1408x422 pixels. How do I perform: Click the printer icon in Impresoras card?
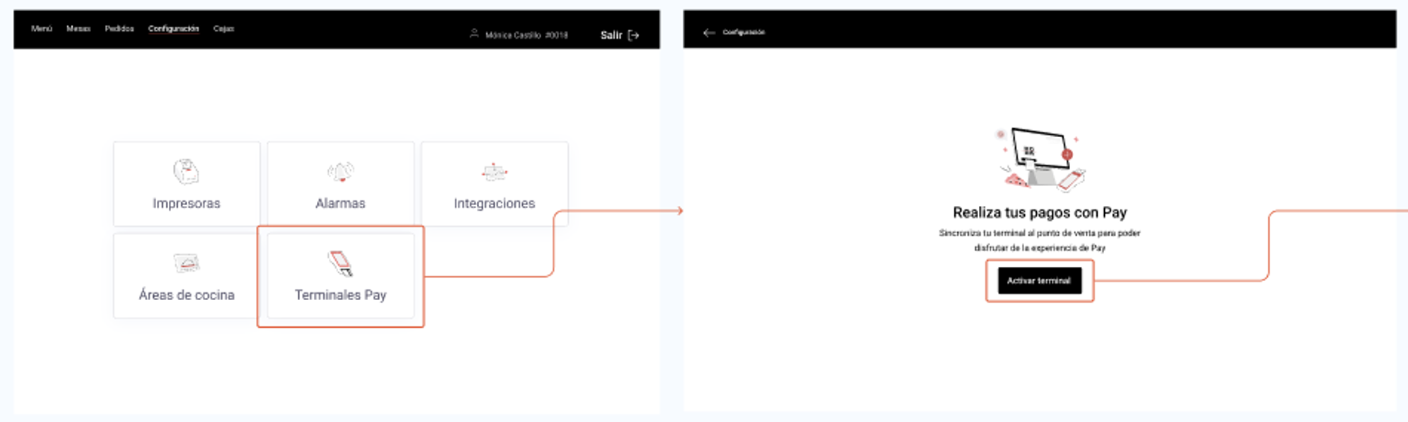(186, 172)
